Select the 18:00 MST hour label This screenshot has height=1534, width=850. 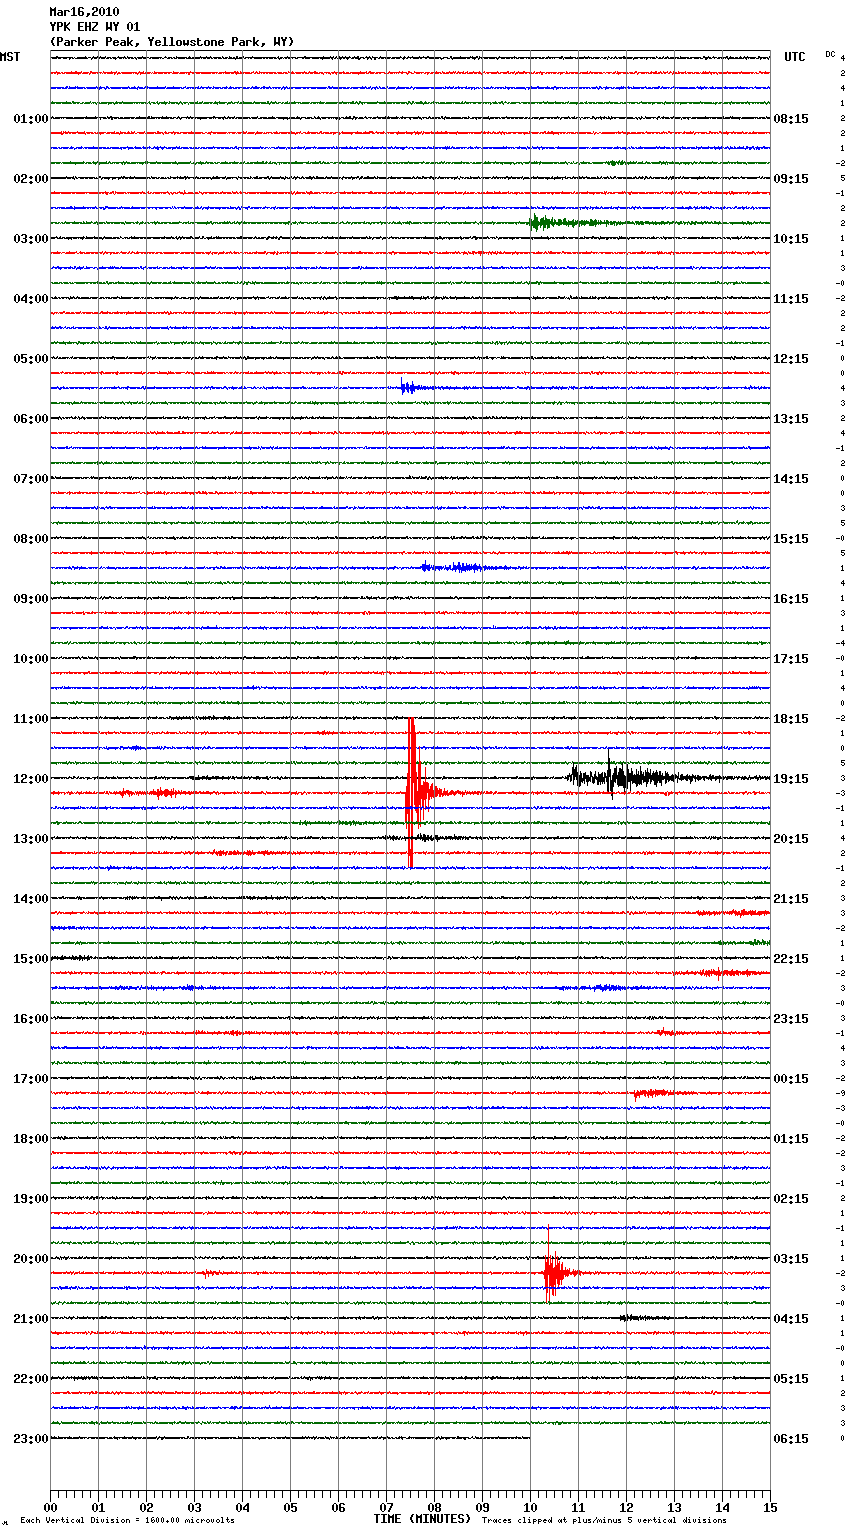point(30,1139)
